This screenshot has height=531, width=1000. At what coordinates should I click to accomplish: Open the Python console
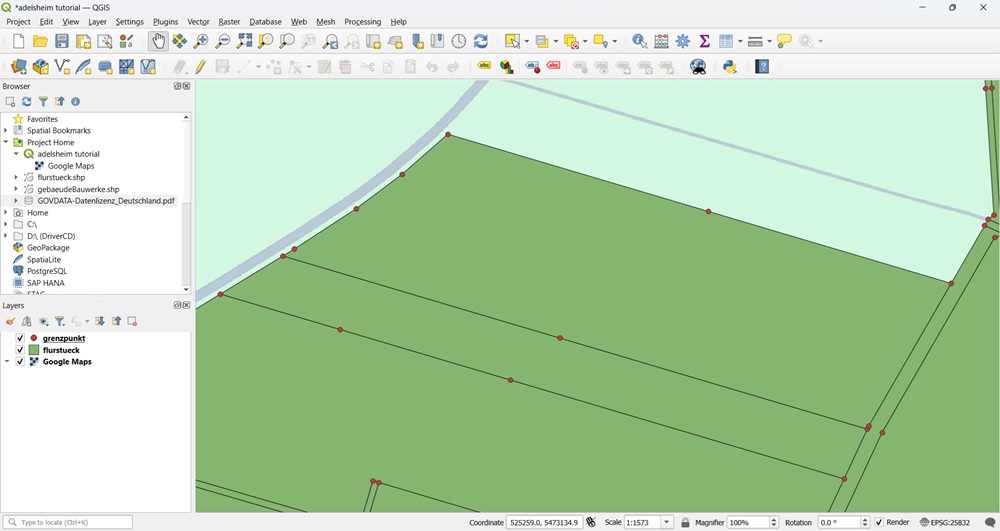point(731,67)
